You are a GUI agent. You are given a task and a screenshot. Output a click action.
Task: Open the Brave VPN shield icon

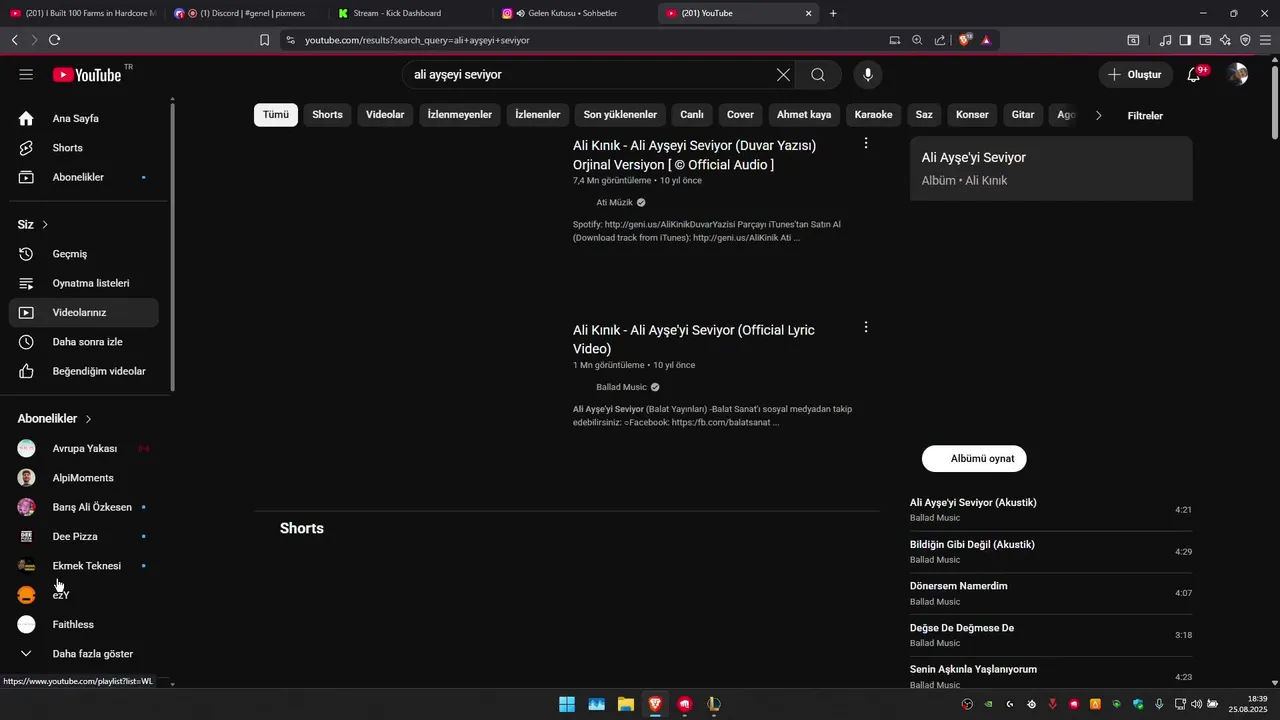[1245, 40]
